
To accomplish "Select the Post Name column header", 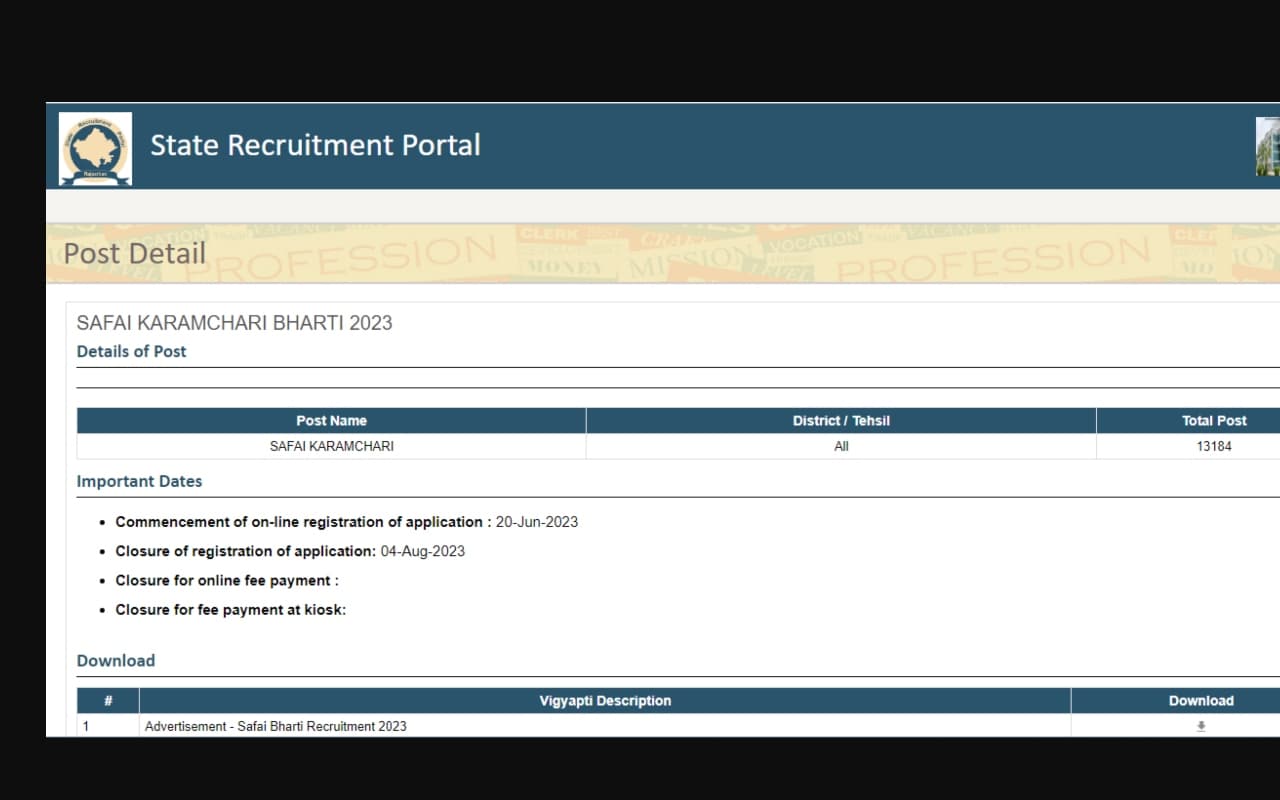I will pos(331,420).
